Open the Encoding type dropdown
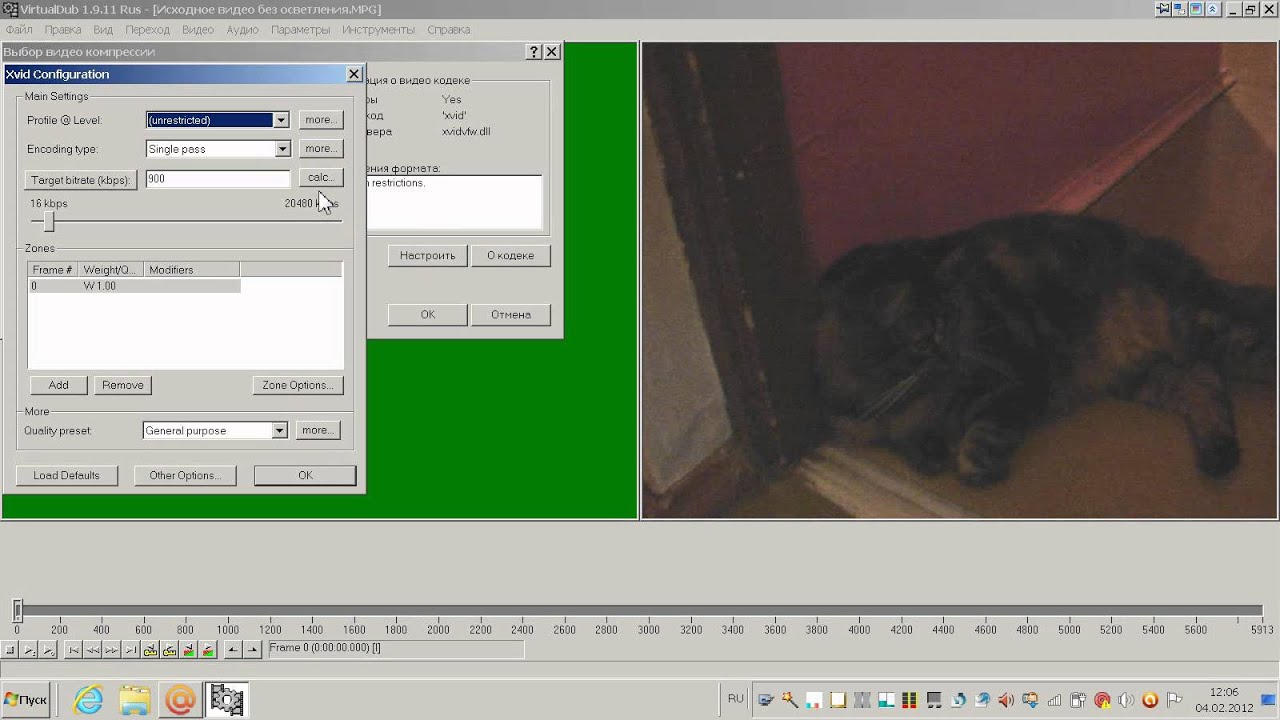This screenshot has height=720, width=1280. pyautogui.click(x=282, y=149)
